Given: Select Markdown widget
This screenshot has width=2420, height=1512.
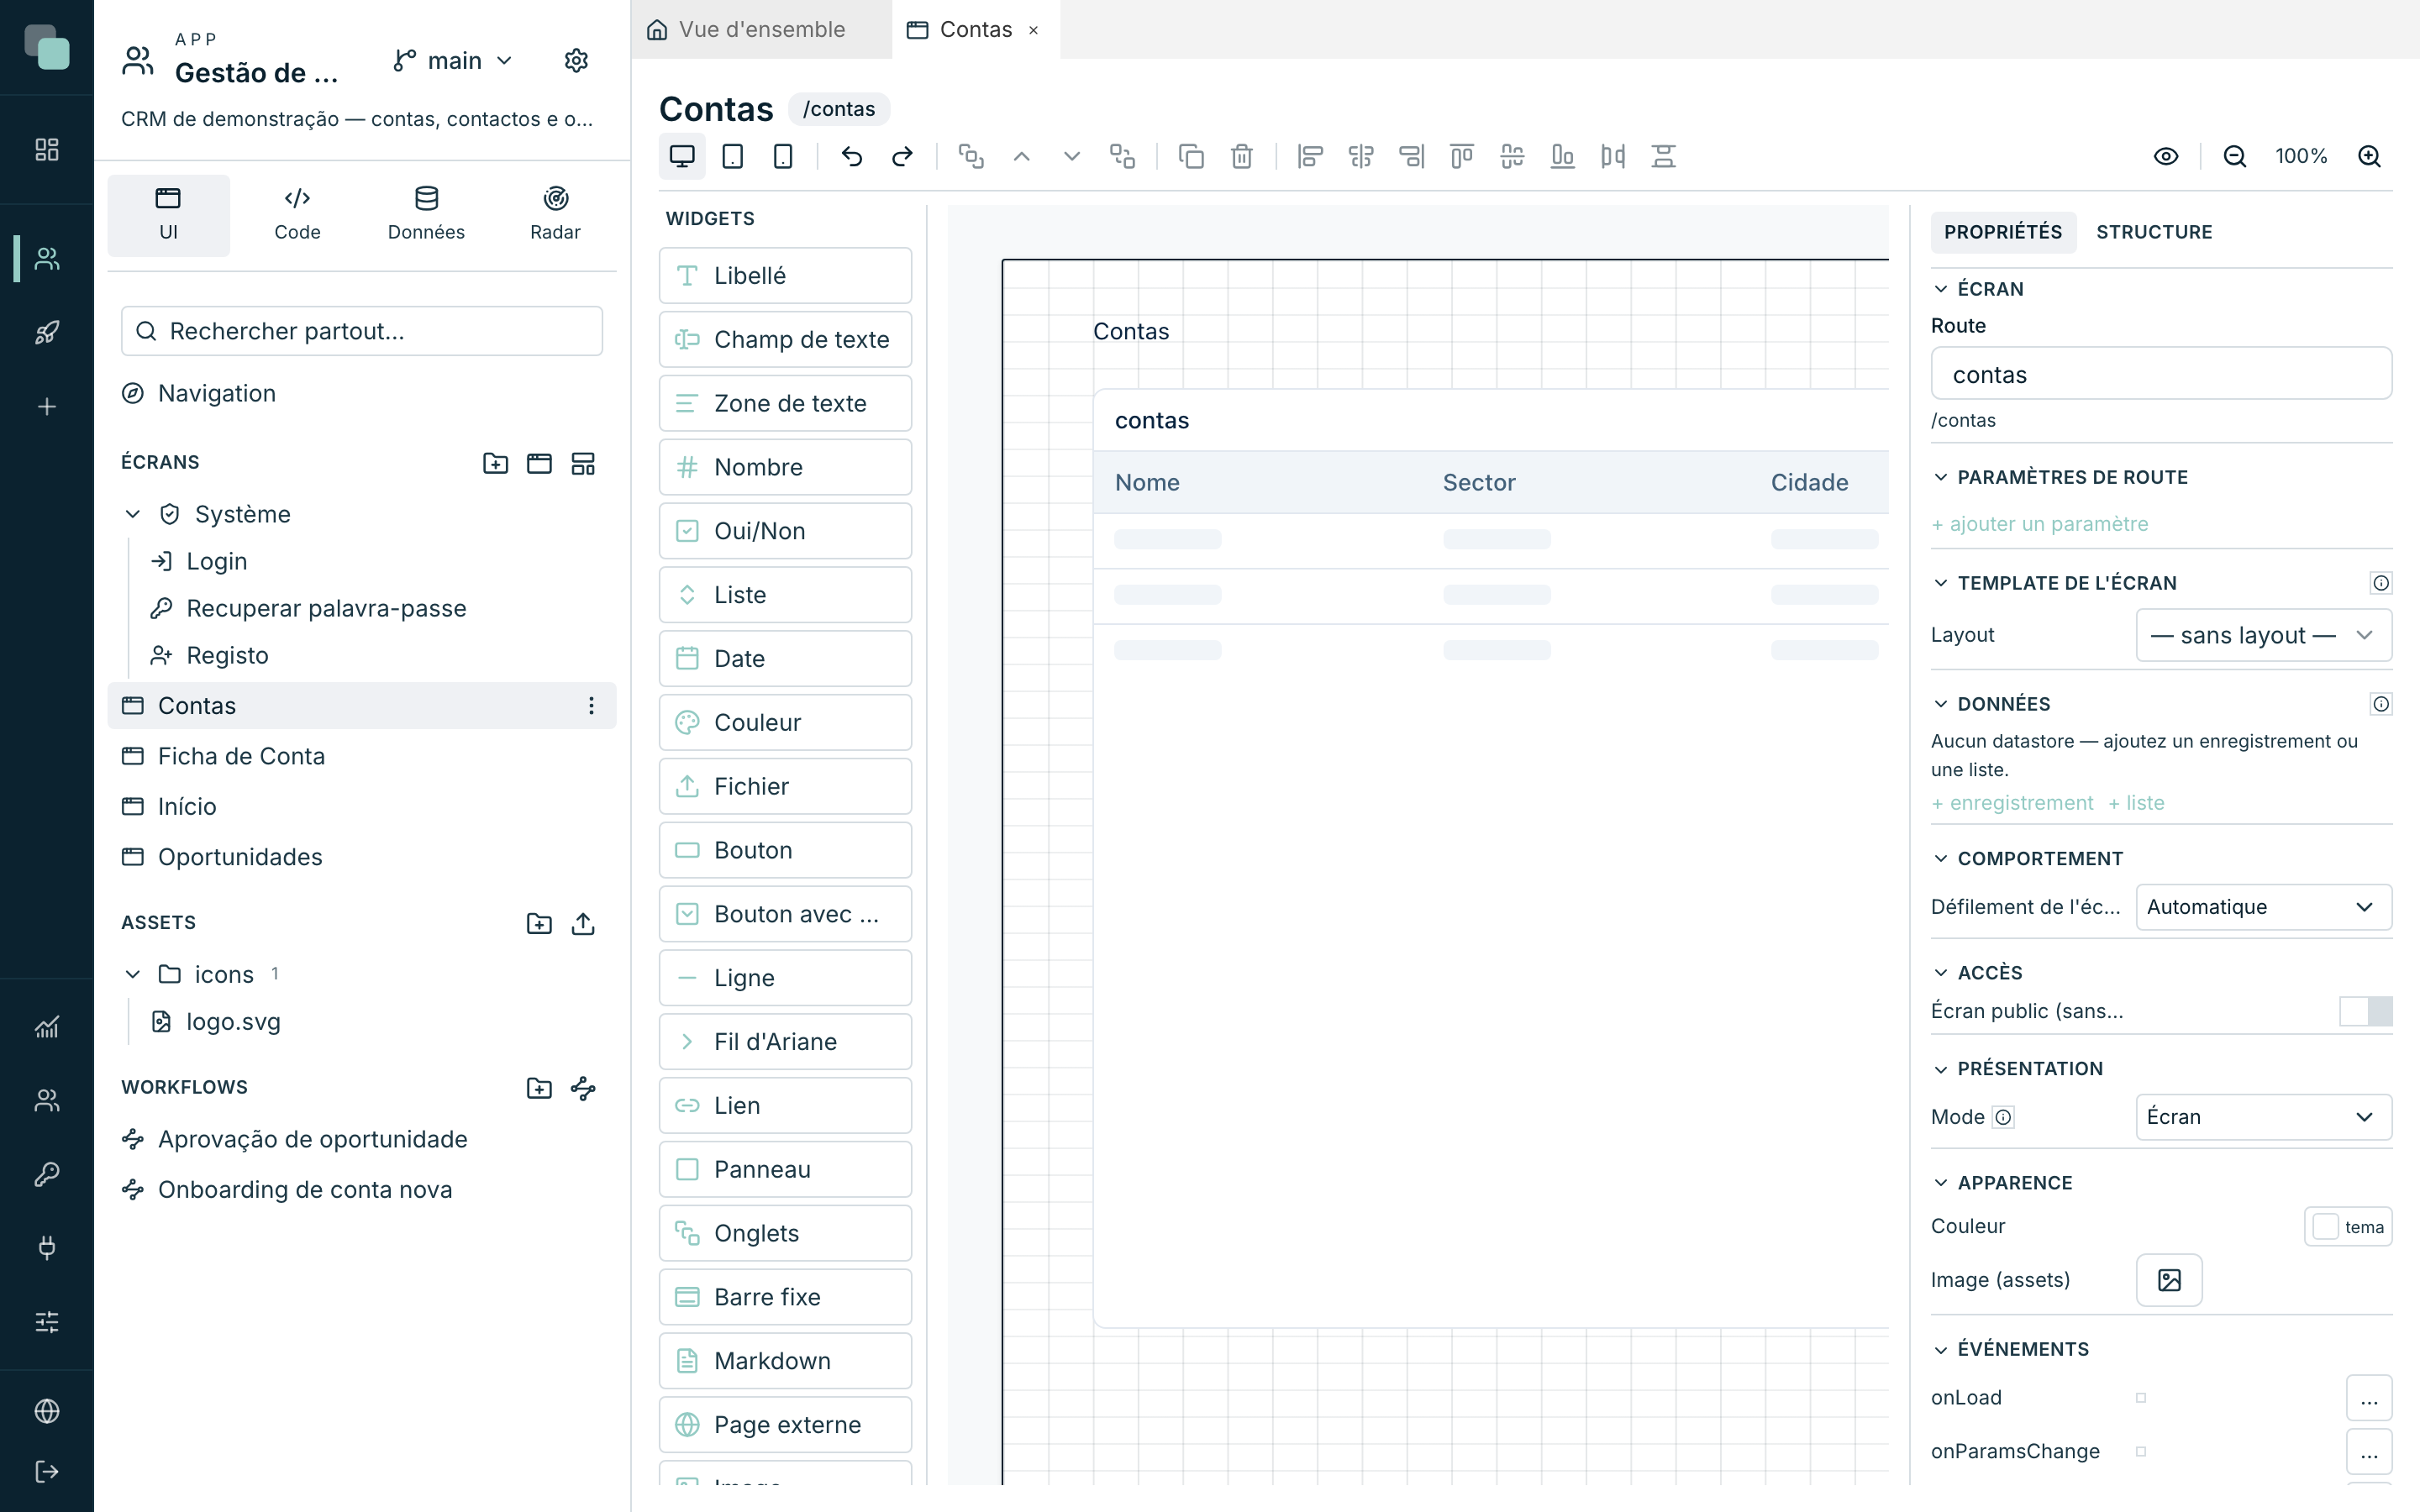Looking at the screenshot, I should (785, 1361).
